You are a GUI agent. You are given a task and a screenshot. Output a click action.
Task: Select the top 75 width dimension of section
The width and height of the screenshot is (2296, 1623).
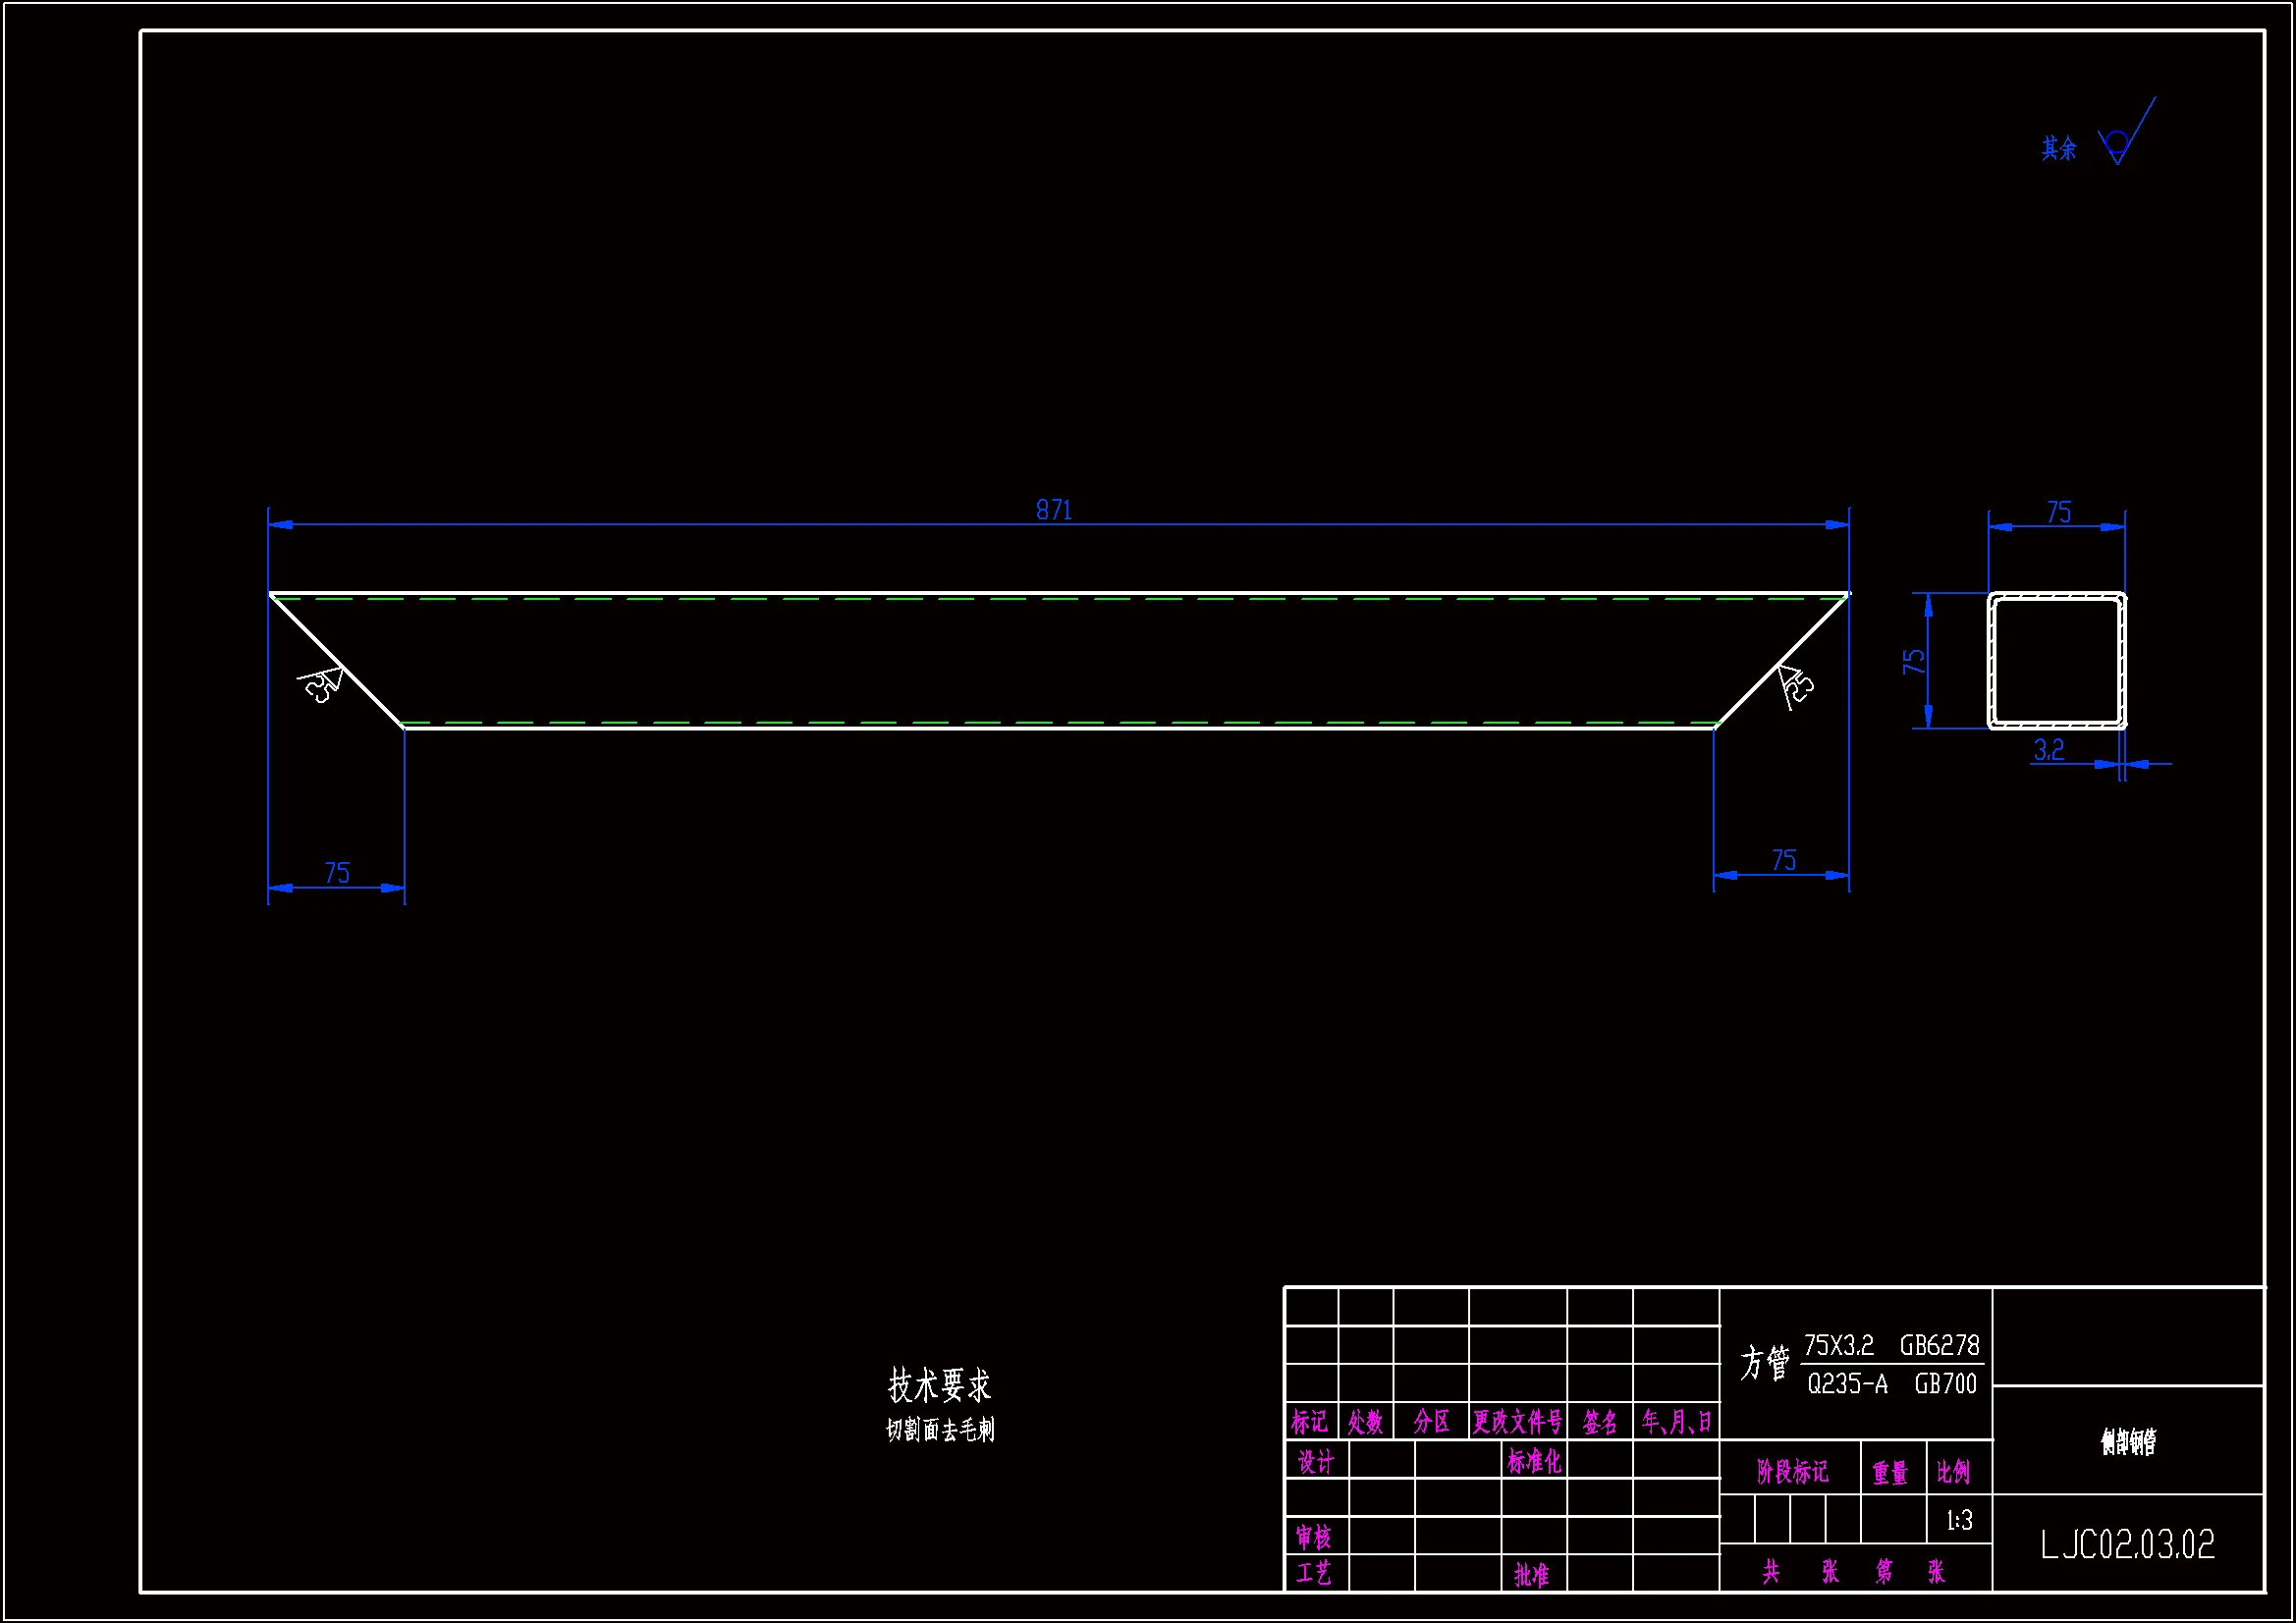(2058, 513)
